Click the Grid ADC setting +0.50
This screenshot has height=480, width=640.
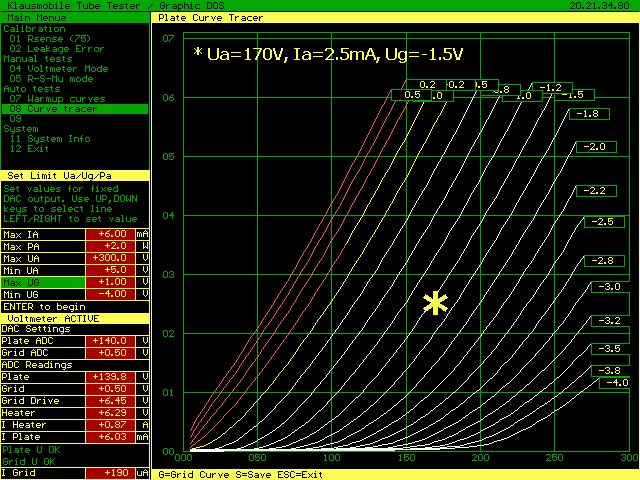[110, 353]
